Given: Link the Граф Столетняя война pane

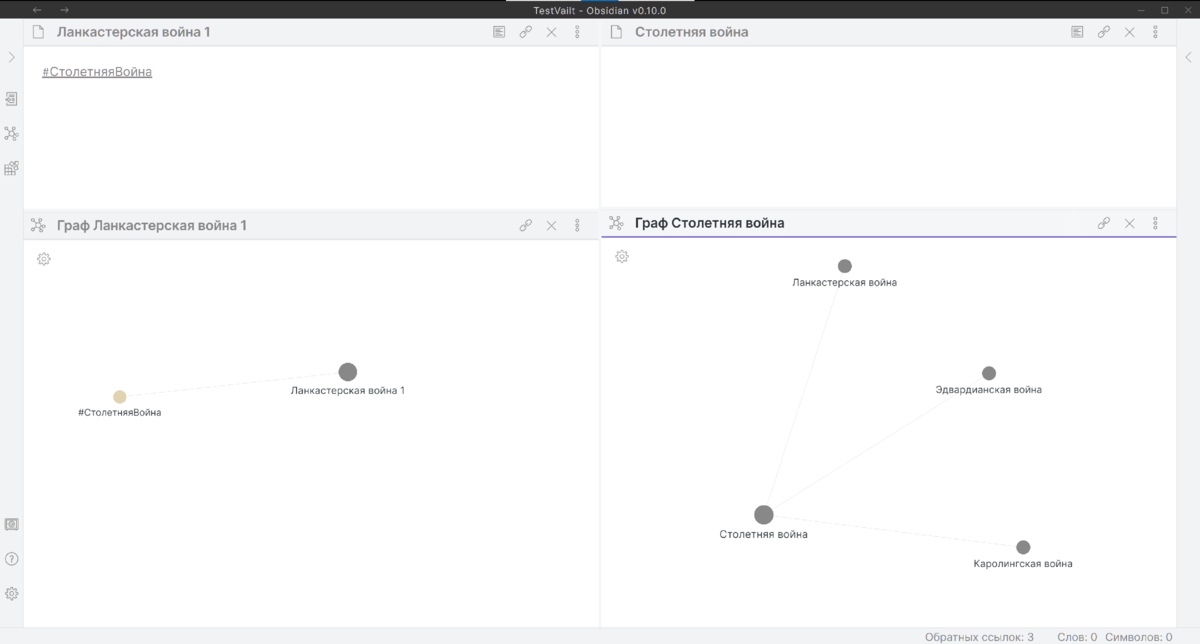Looking at the screenshot, I should click(x=1103, y=223).
